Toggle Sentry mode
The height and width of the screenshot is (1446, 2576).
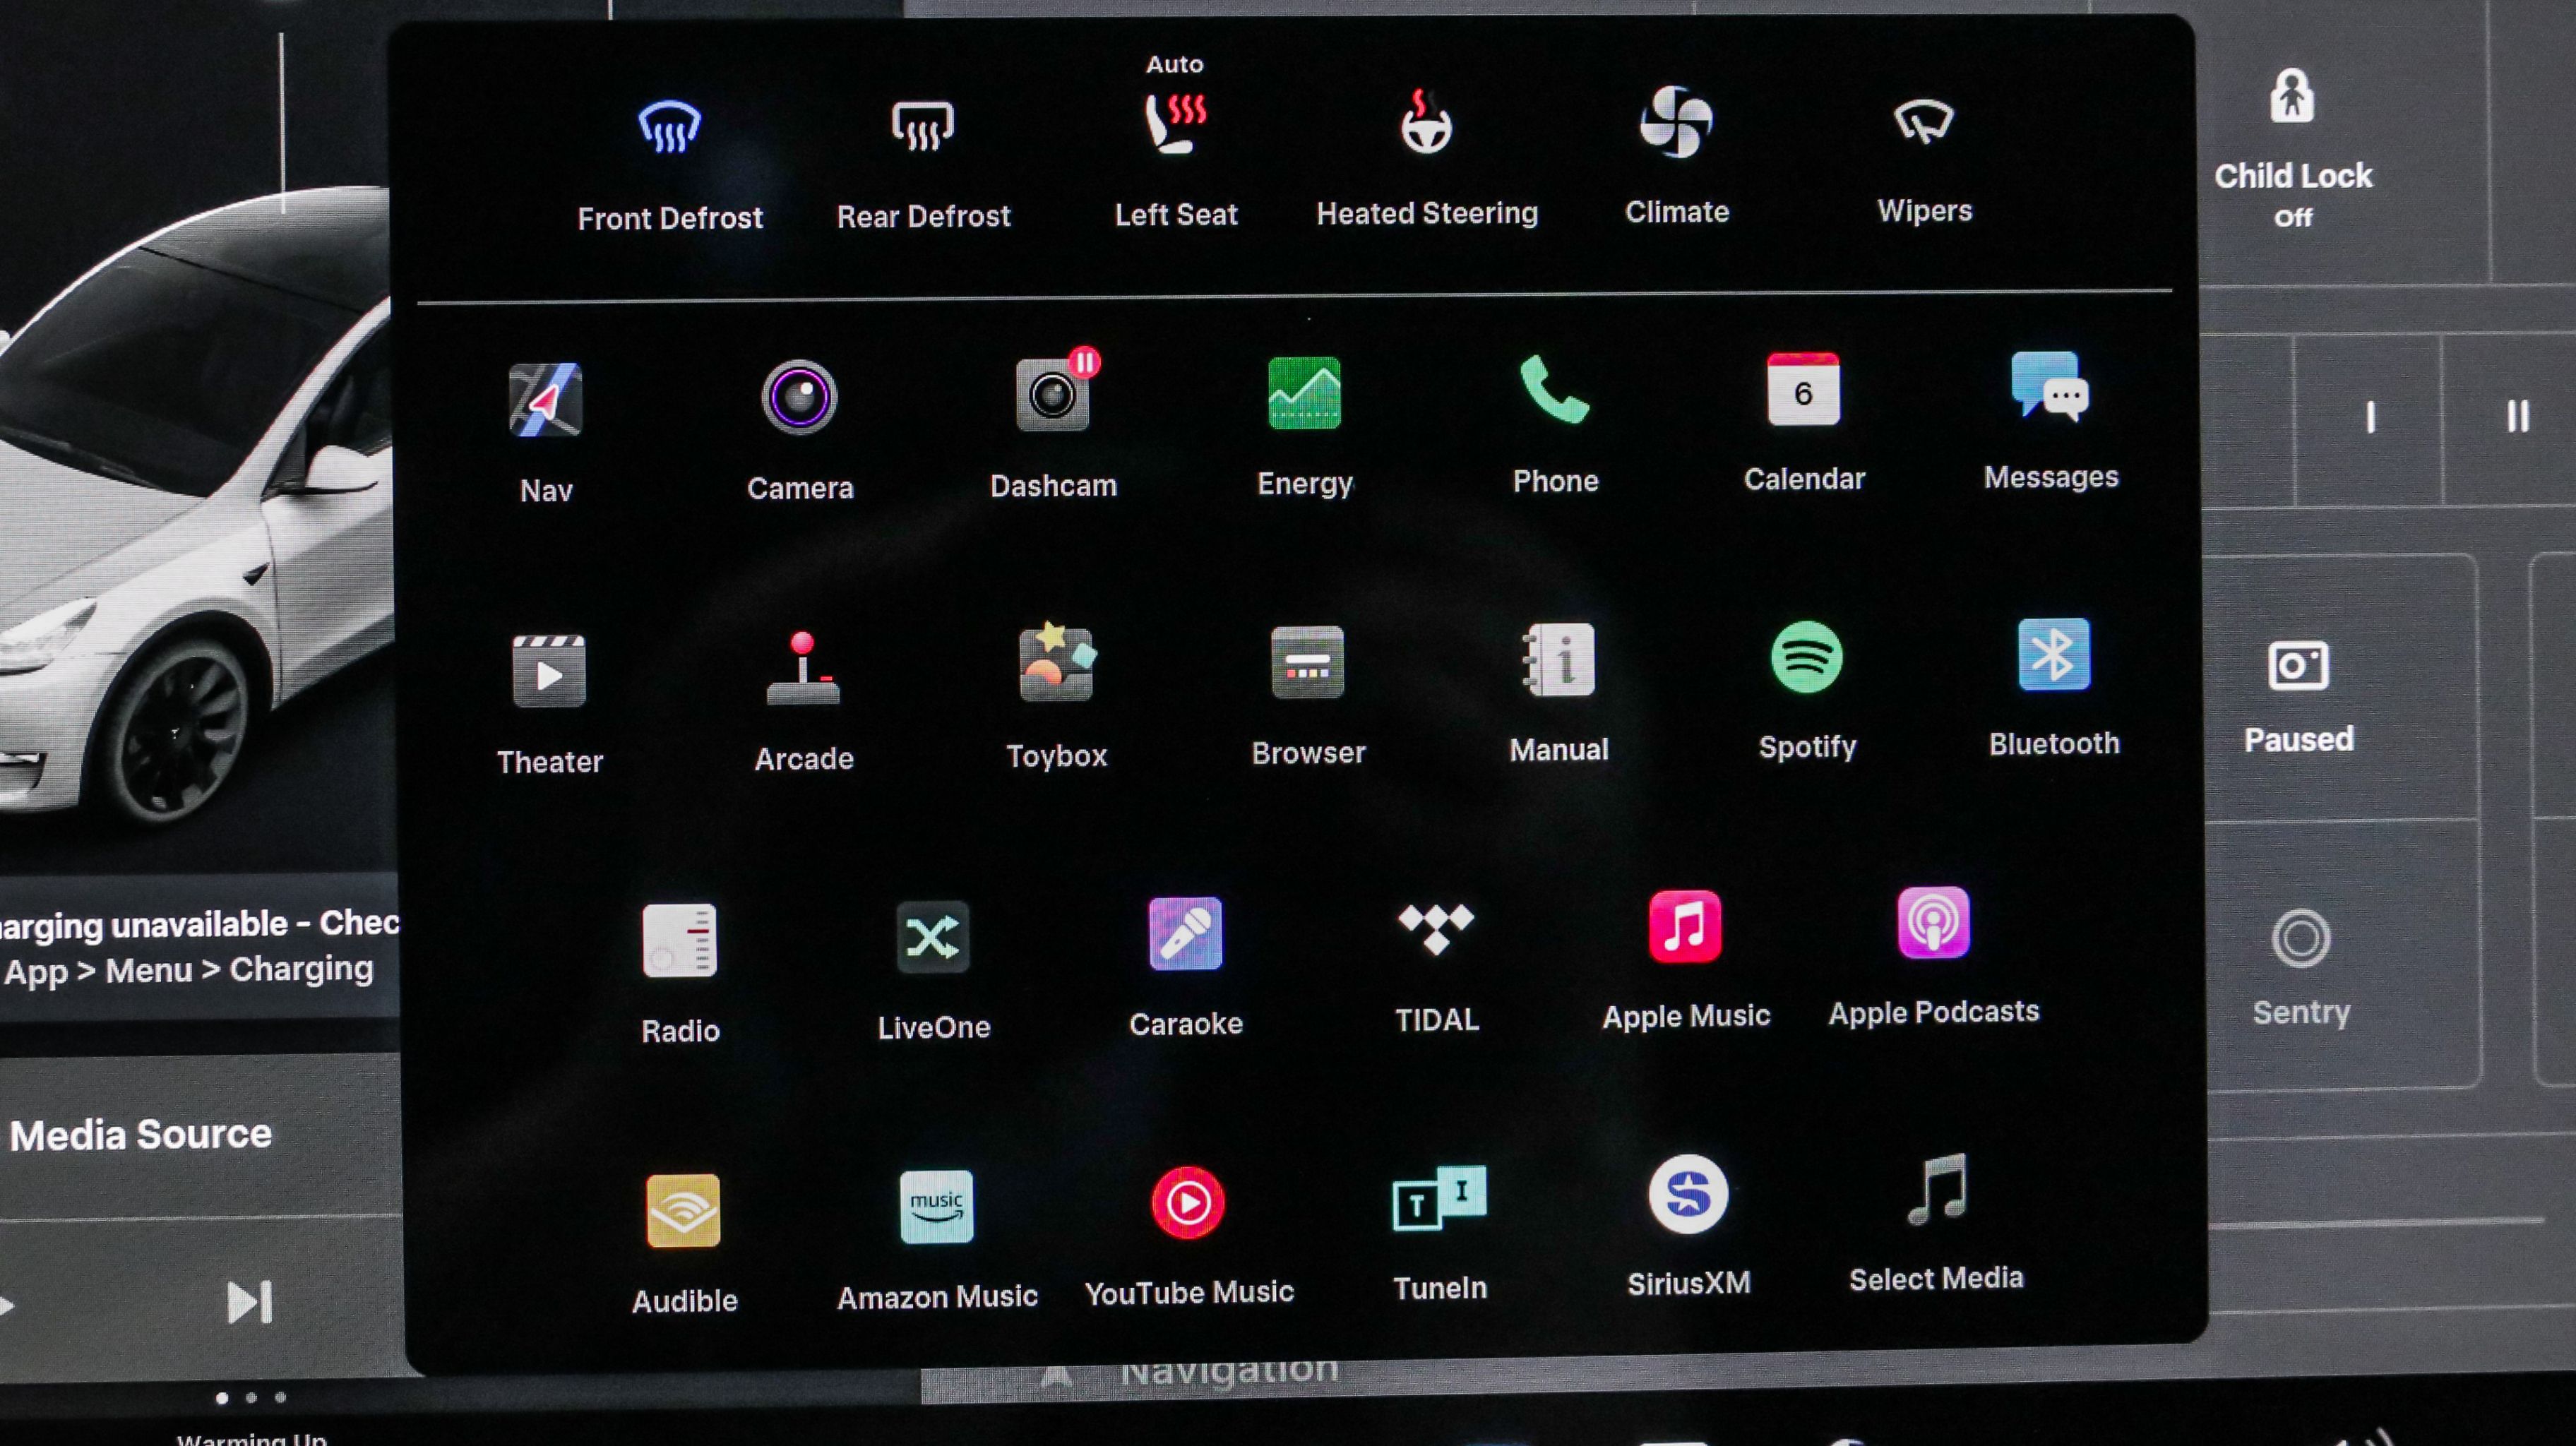tap(2300, 940)
